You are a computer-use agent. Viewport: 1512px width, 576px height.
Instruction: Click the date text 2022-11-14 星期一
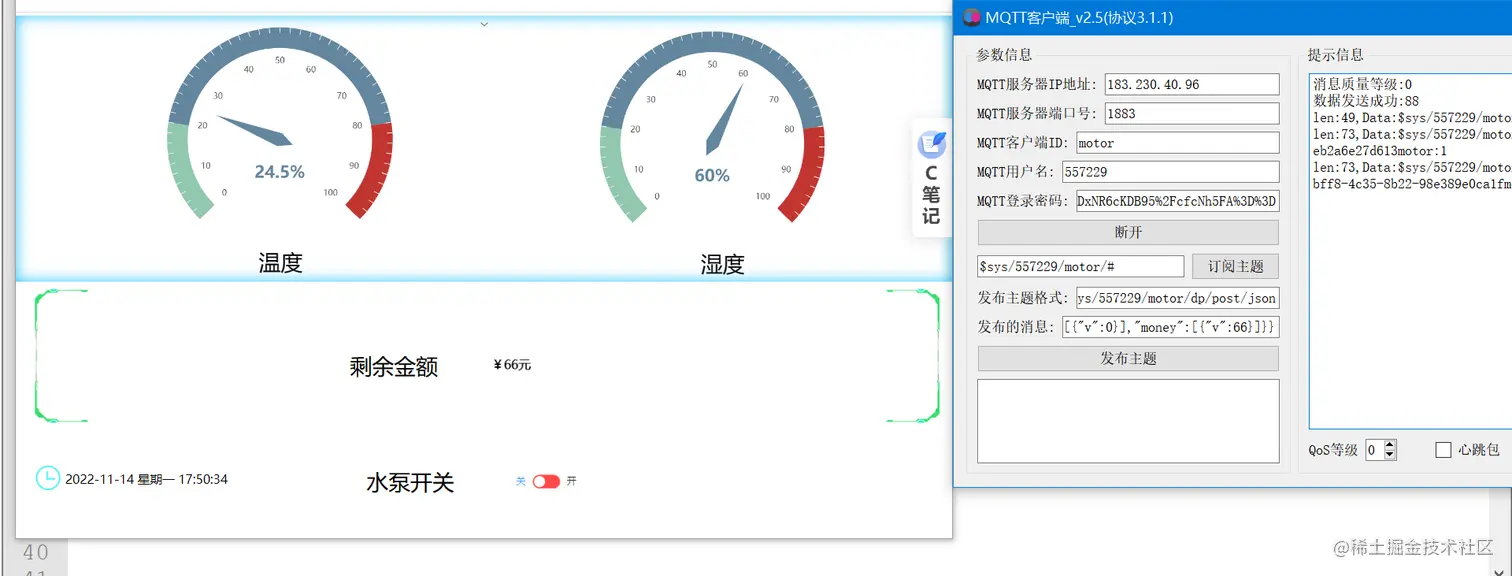[120, 479]
